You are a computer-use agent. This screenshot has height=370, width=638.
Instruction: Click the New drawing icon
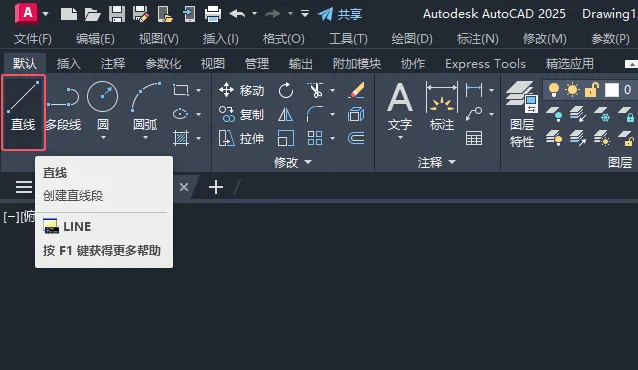click(69, 14)
